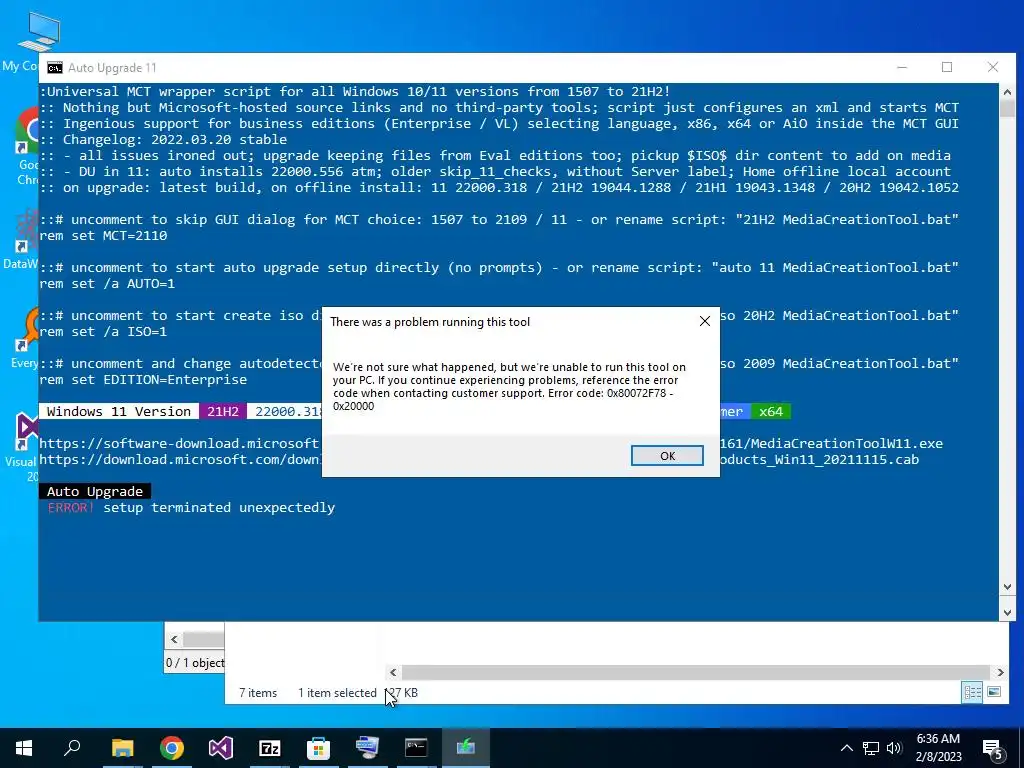Open the remote desktop taskbar app icon
Image resolution: width=1024 pixels, height=768 pixels.
coord(367,748)
